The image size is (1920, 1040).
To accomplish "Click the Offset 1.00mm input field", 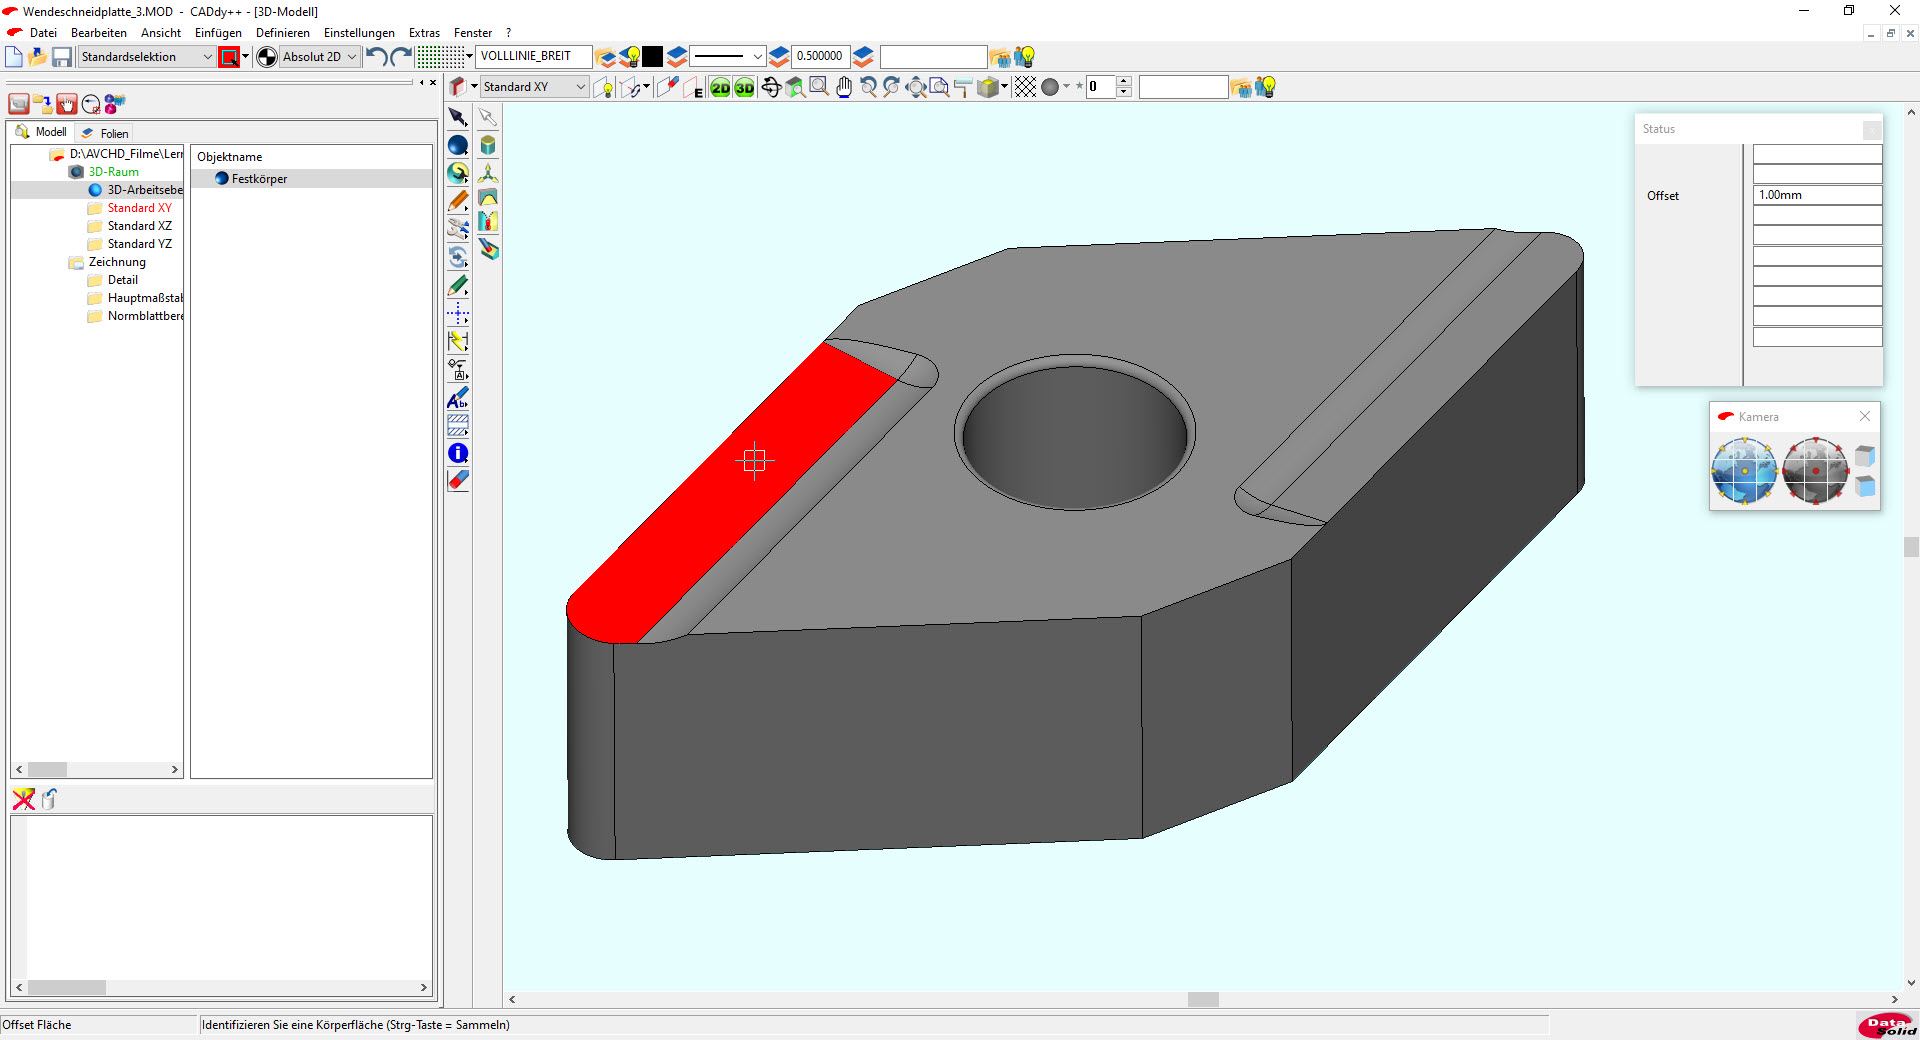I will point(1817,195).
